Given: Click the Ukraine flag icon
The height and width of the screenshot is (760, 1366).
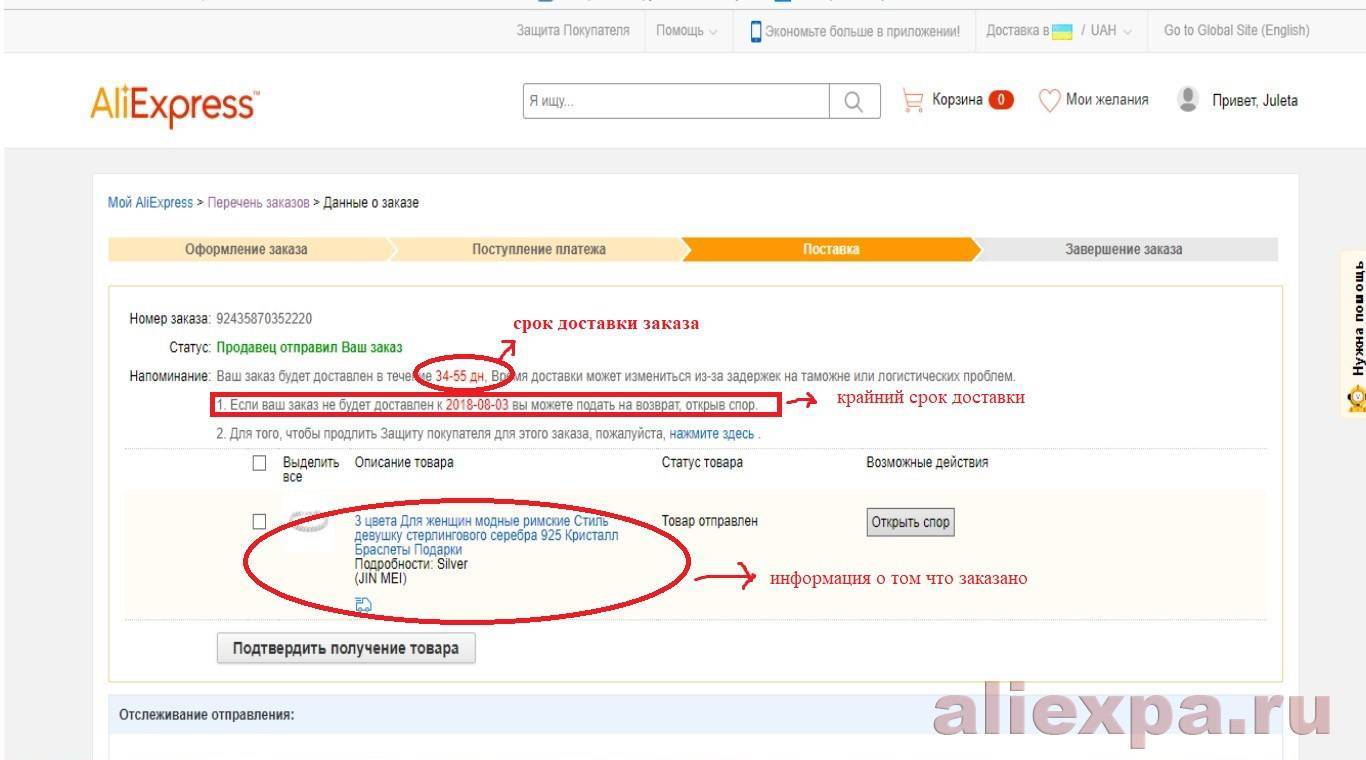Looking at the screenshot, I should click(1062, 31).
